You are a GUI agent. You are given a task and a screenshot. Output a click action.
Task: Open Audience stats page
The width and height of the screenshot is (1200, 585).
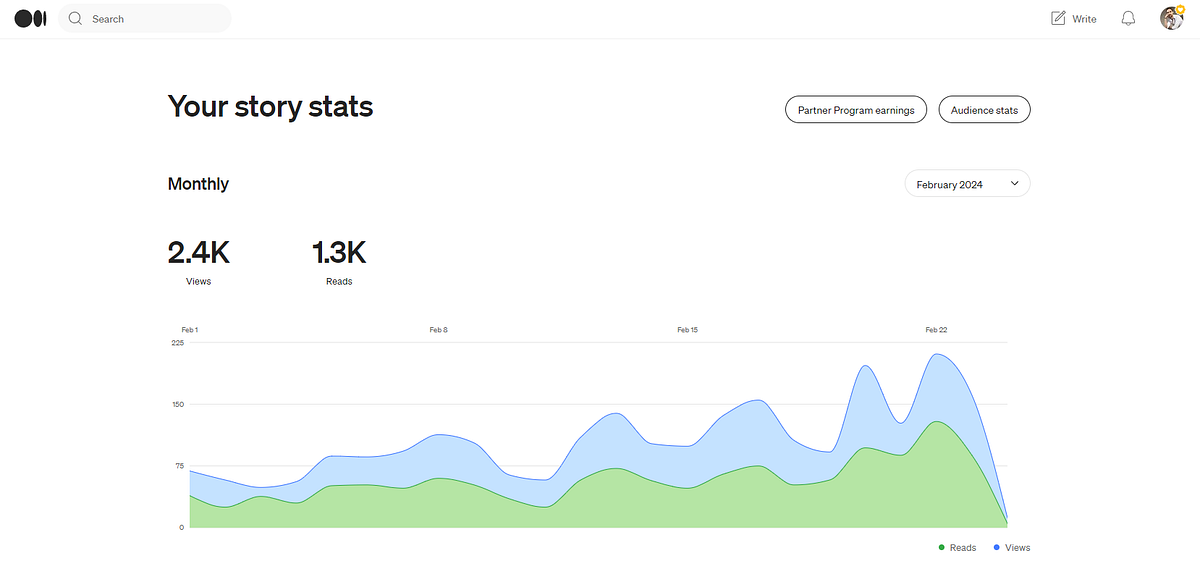pos(984,110)
